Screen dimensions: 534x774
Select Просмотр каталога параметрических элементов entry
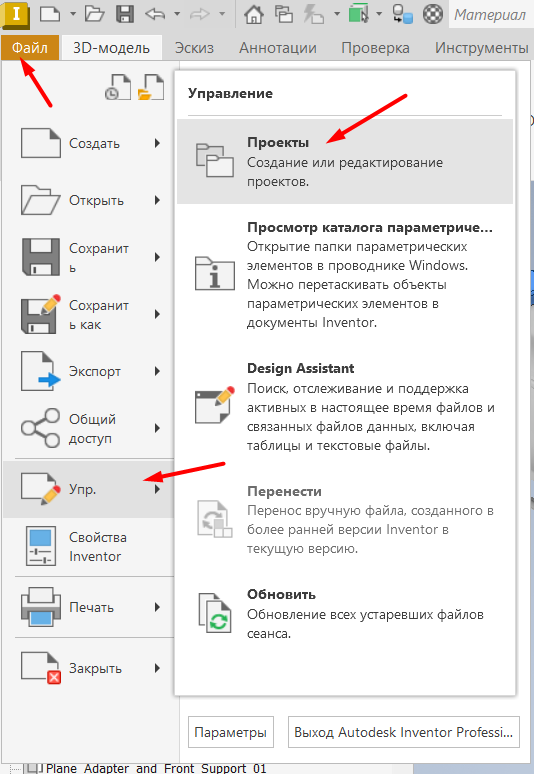click(345, 274)
